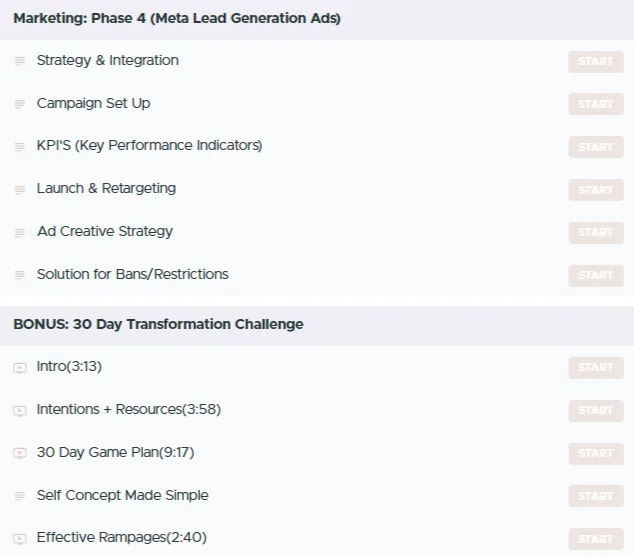Collapse the Marketing: Phase 4 section header
The image size is (634, 557).
click(x=177, y=19)
